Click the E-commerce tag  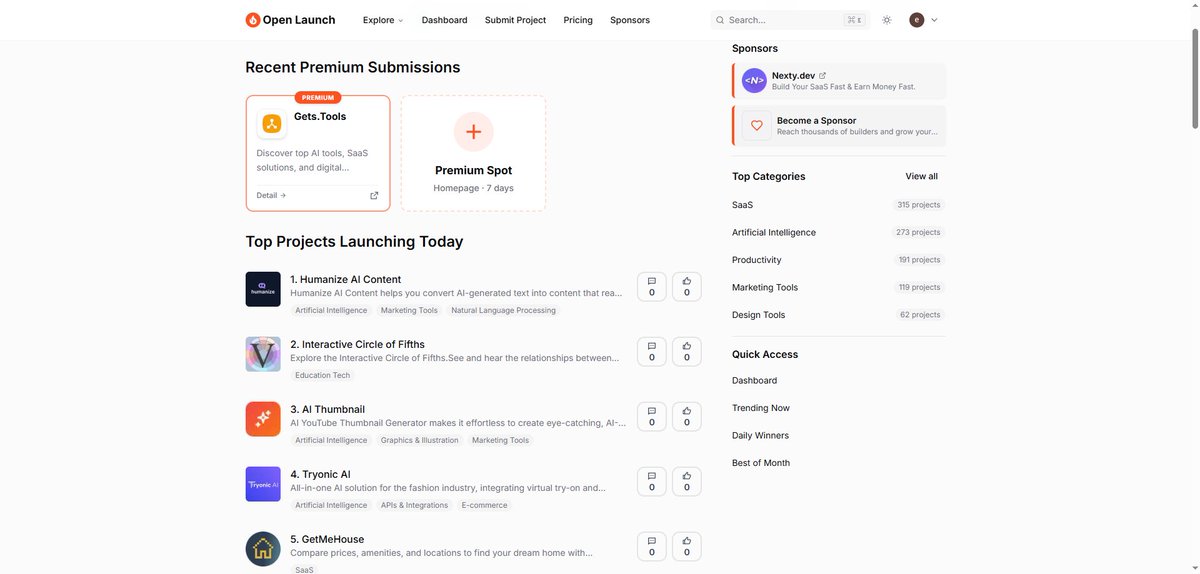(x=484, y=505)
